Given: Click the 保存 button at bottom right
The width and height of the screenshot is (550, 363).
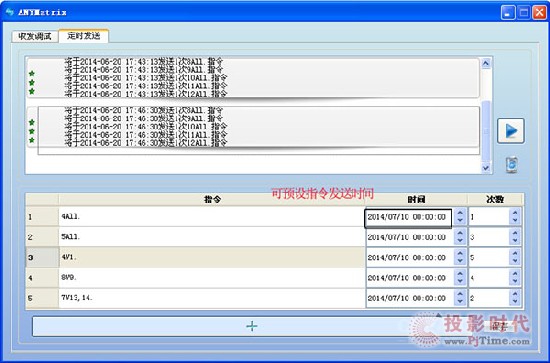Looking at the screenshot, I should click(x=499, y=327).
